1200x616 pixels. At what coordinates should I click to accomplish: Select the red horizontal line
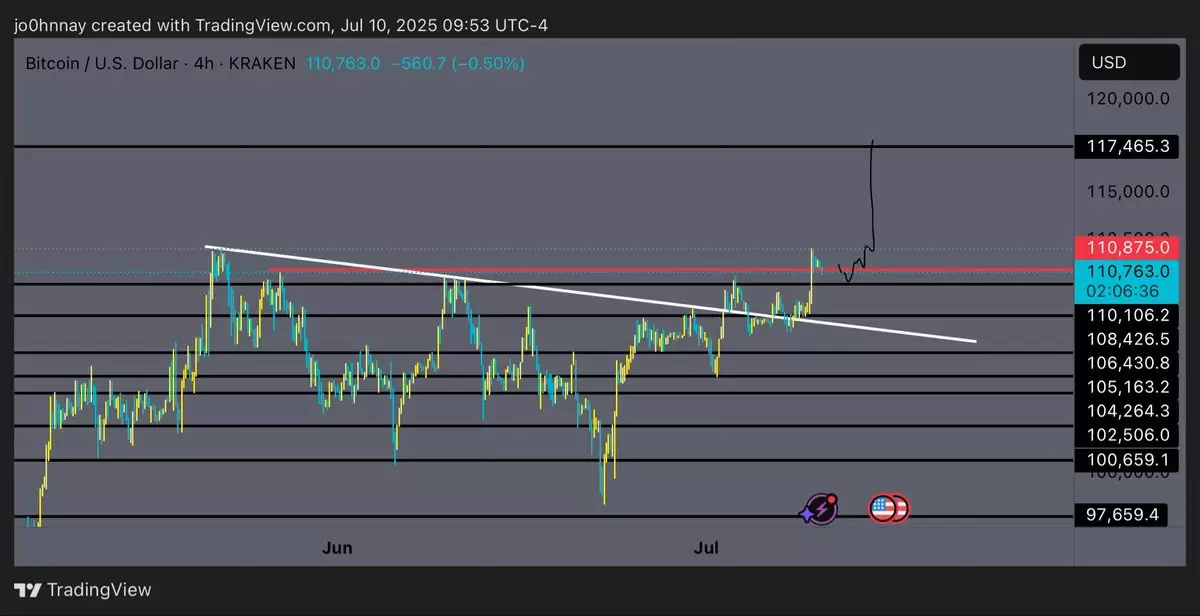coord(672,270)
